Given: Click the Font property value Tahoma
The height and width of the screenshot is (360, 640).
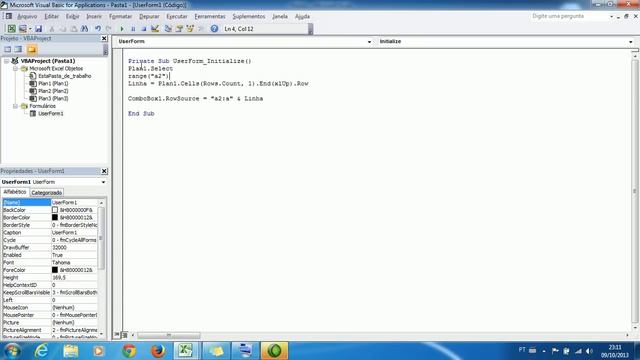Looking at the screenshot, I should (x=74, y=262).
